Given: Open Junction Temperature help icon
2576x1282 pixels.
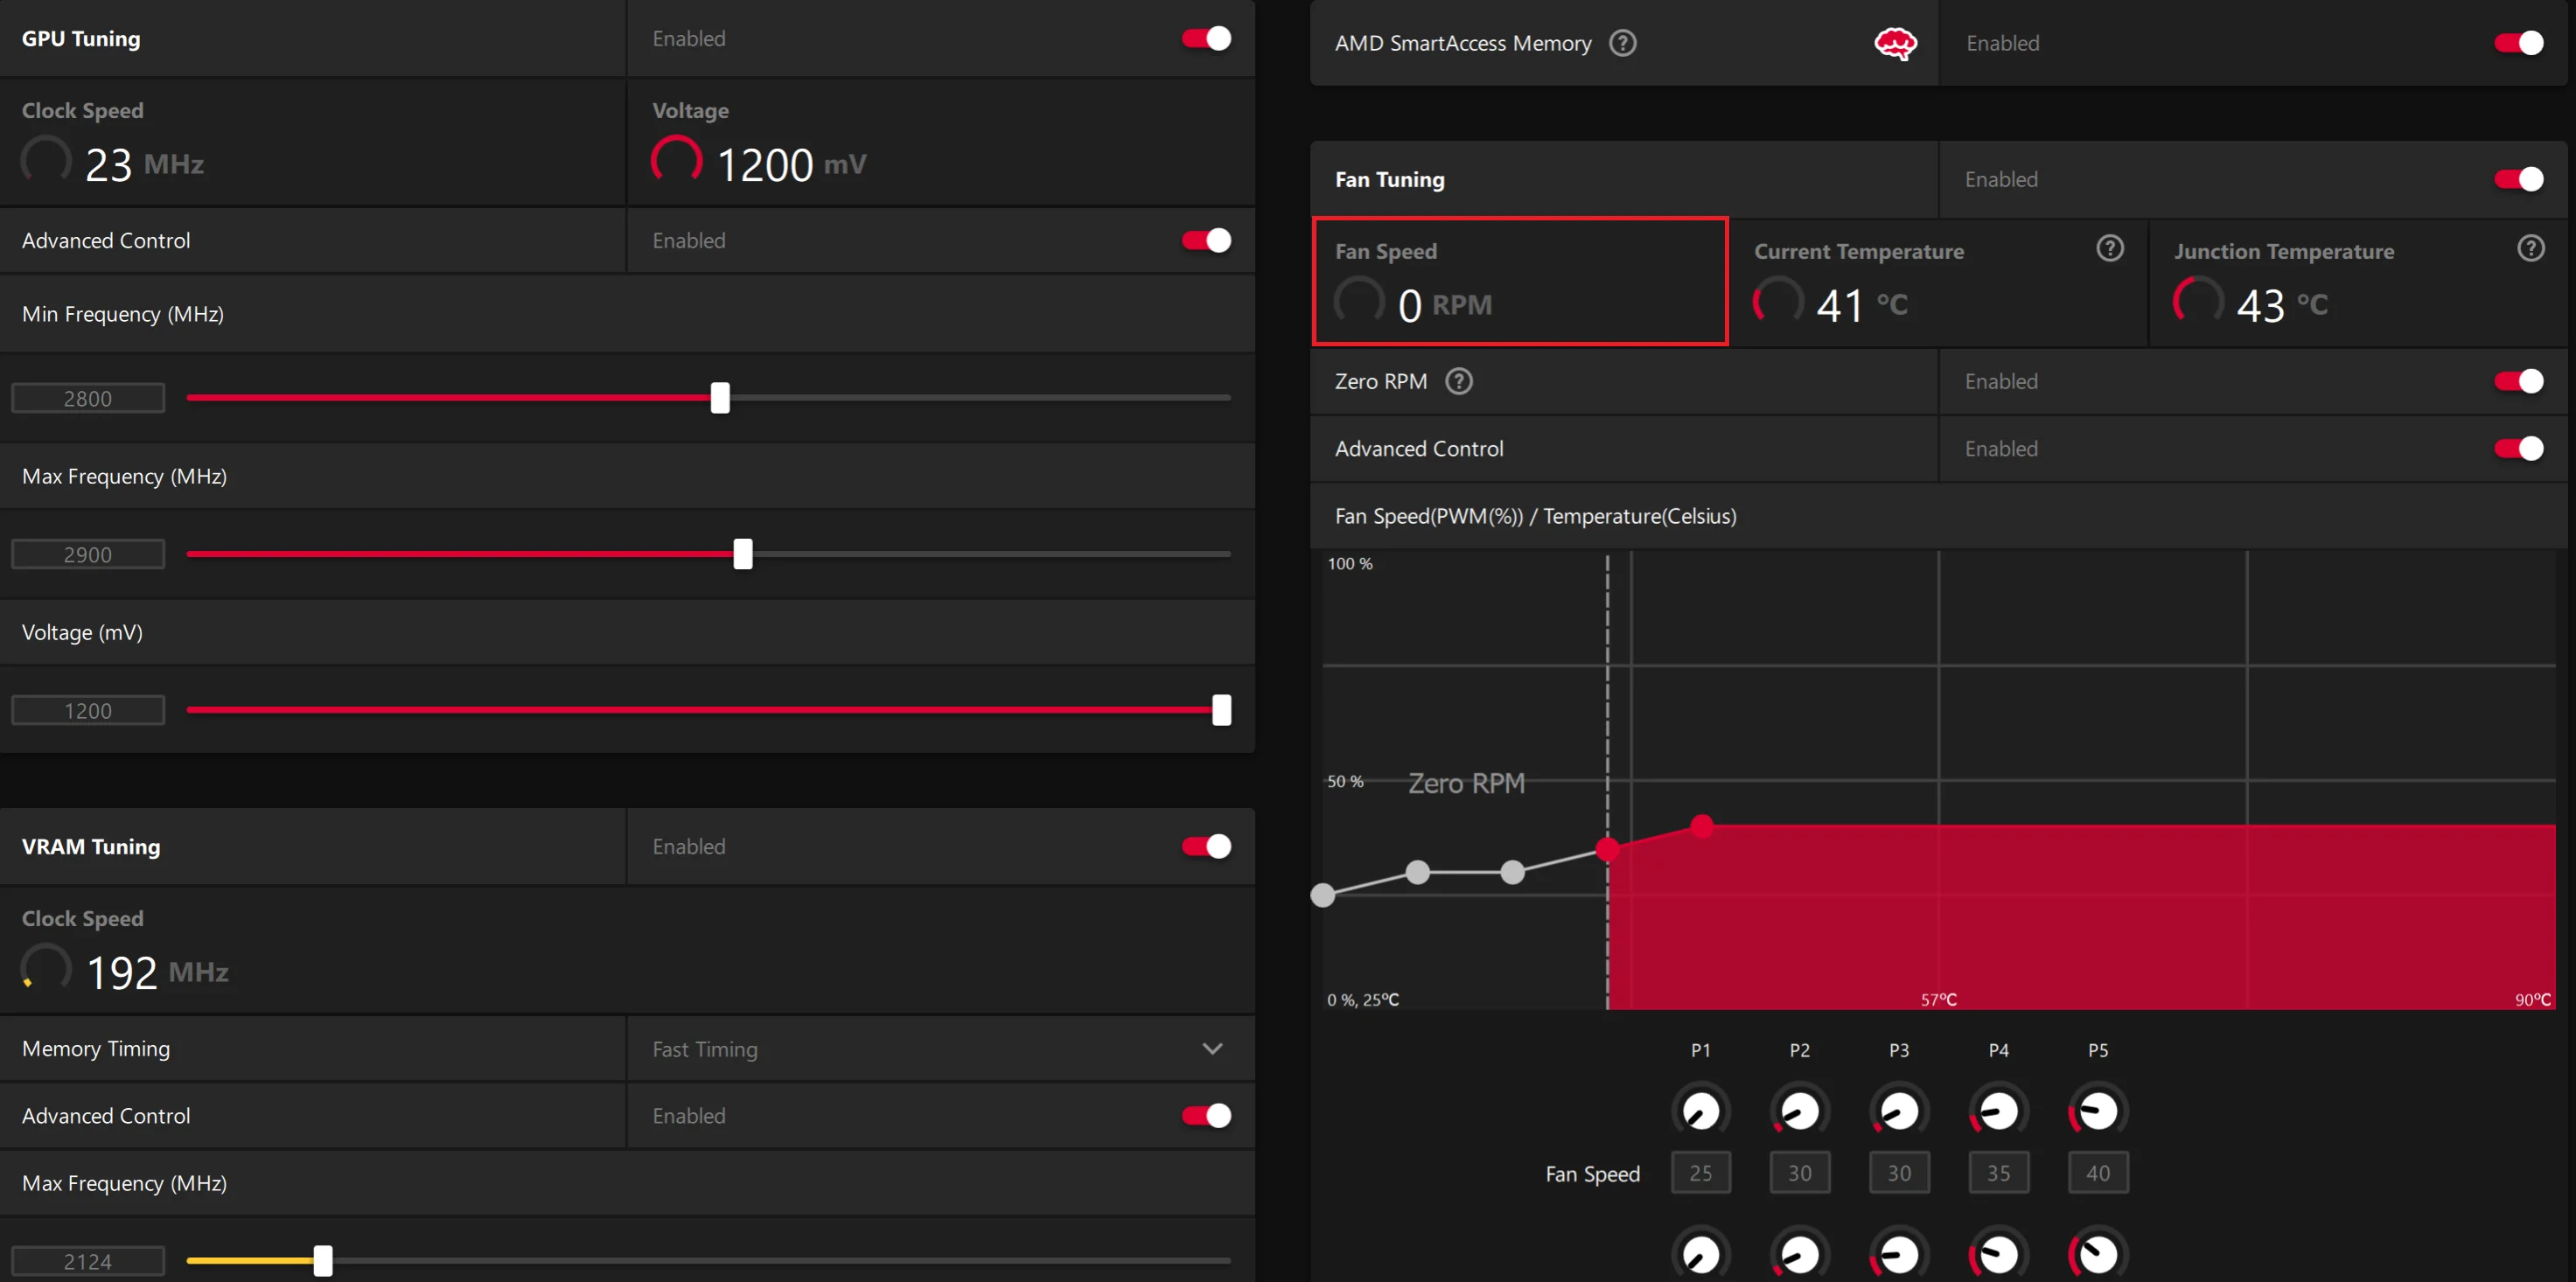Looking at the screenshot, I should [2530, 248].
